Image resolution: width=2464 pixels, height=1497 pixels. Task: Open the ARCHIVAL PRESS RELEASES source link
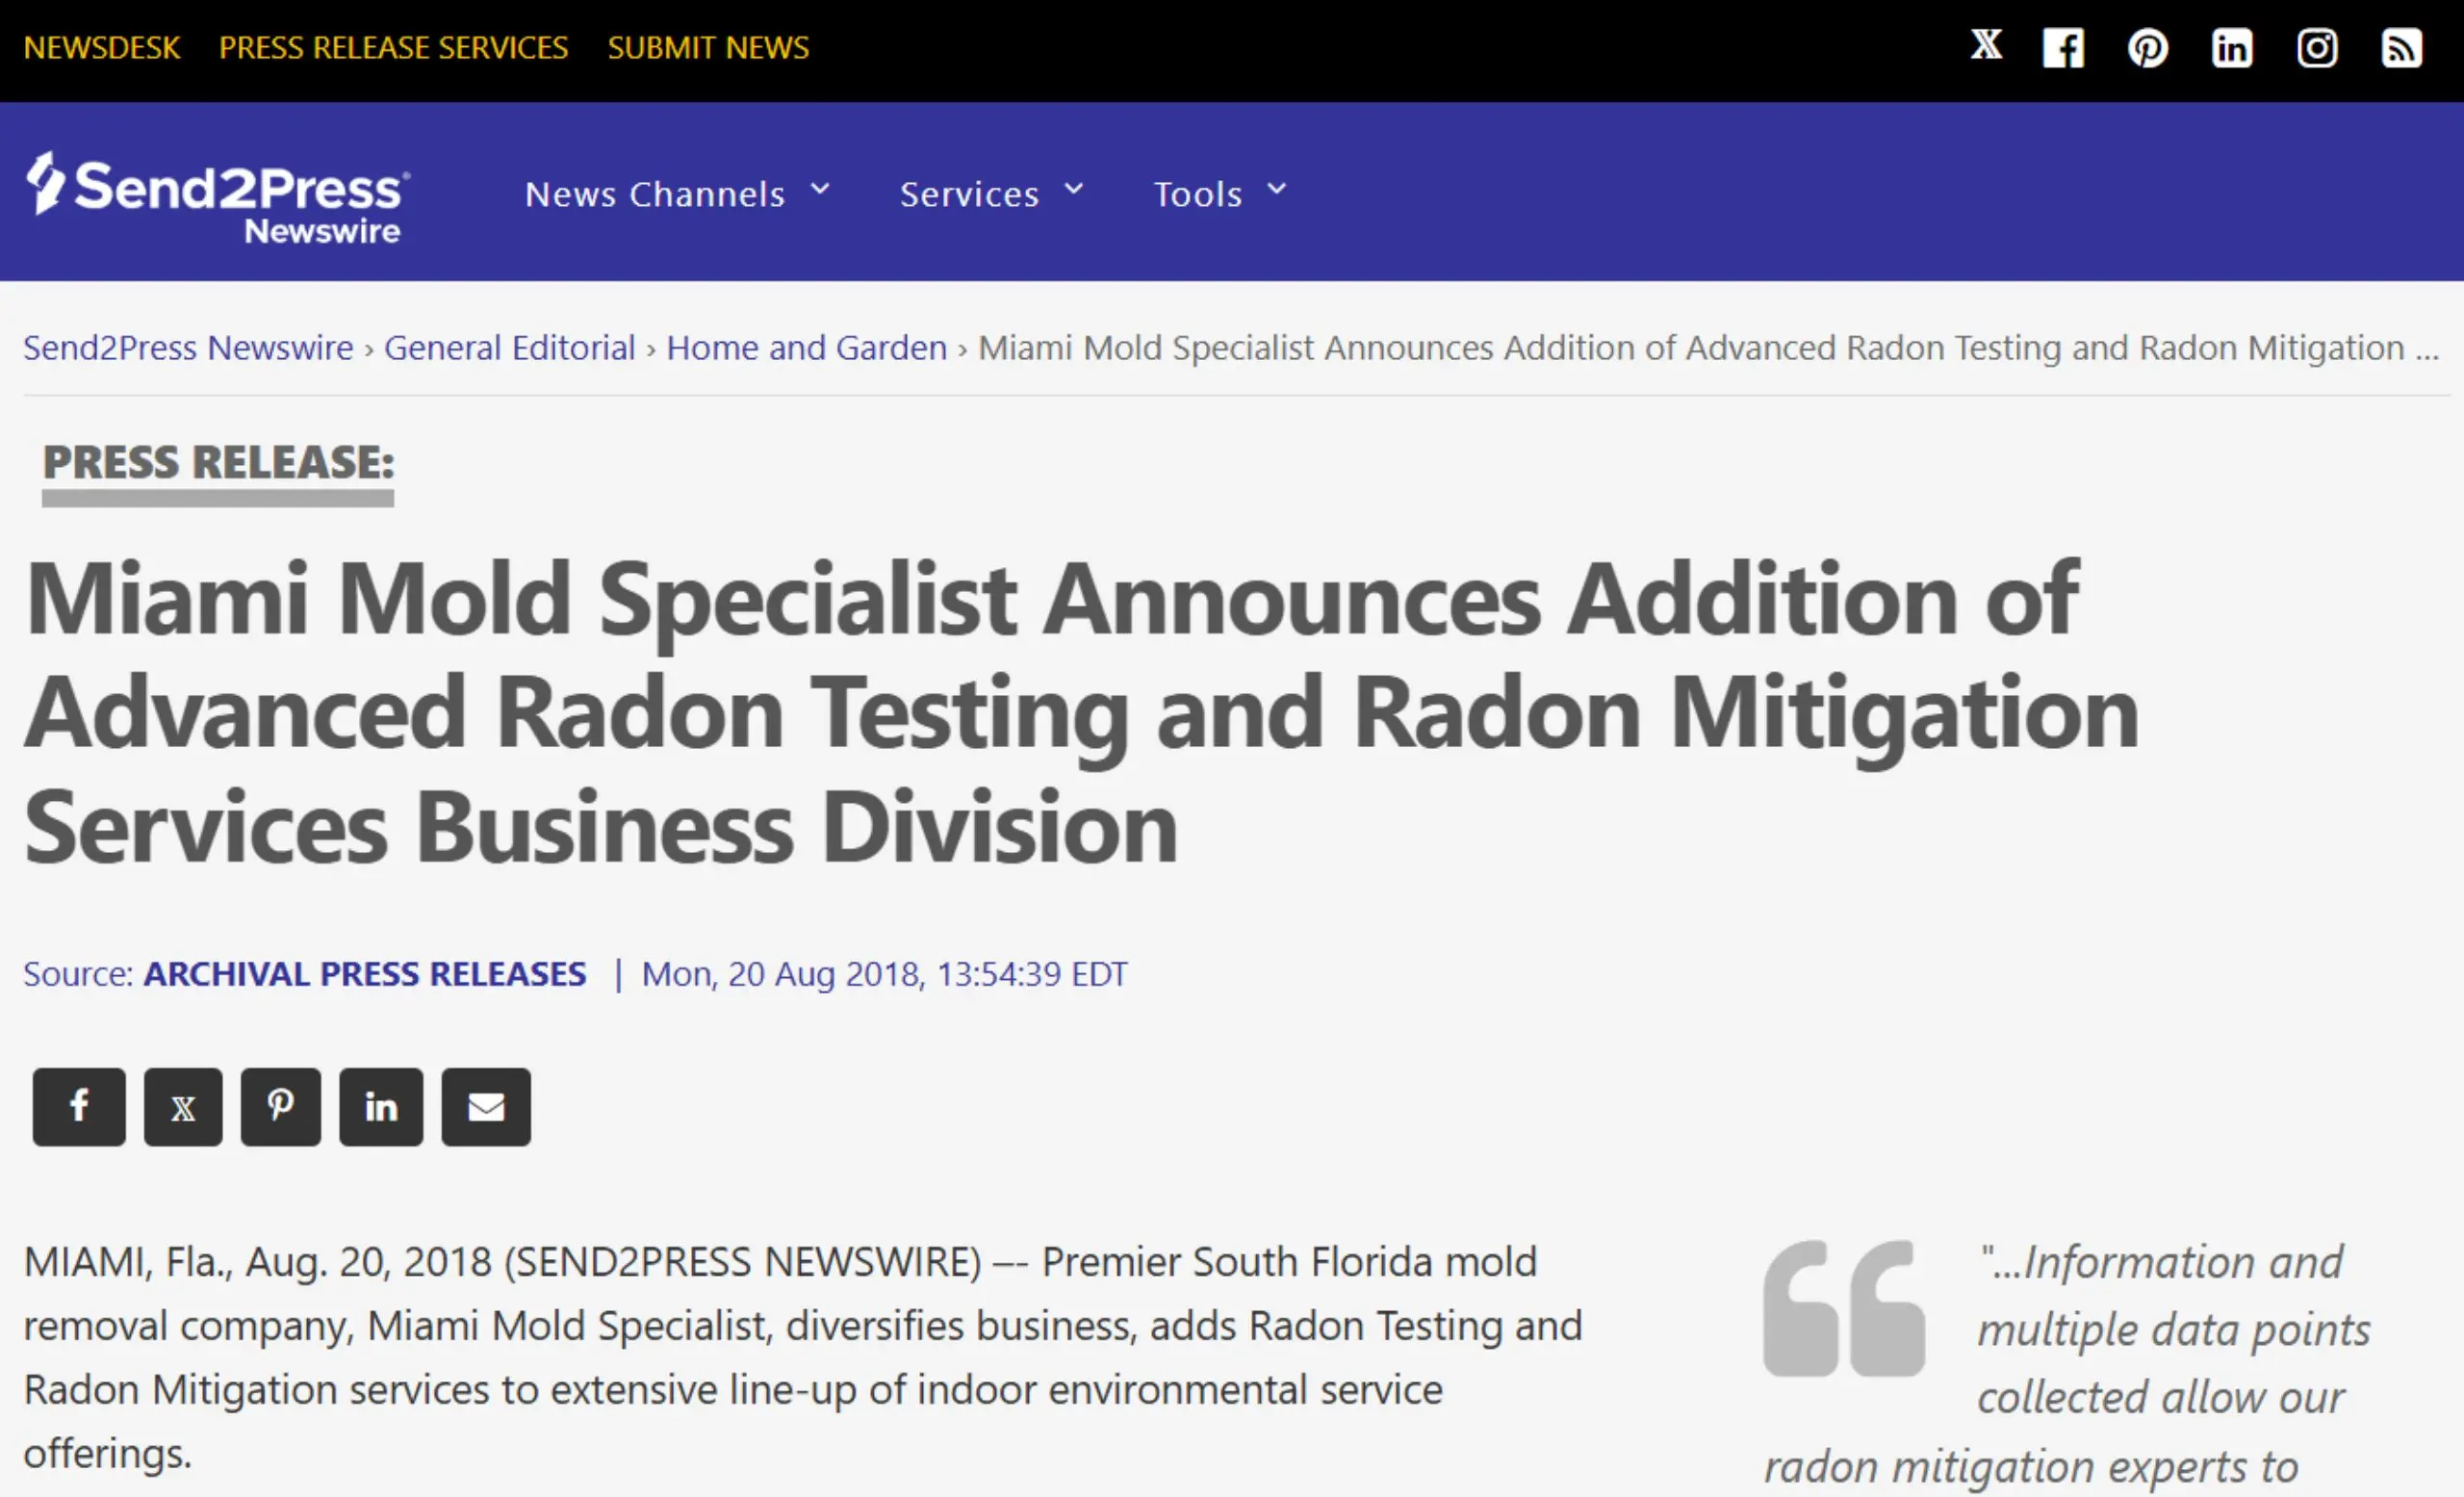click(x=365, y=973)
